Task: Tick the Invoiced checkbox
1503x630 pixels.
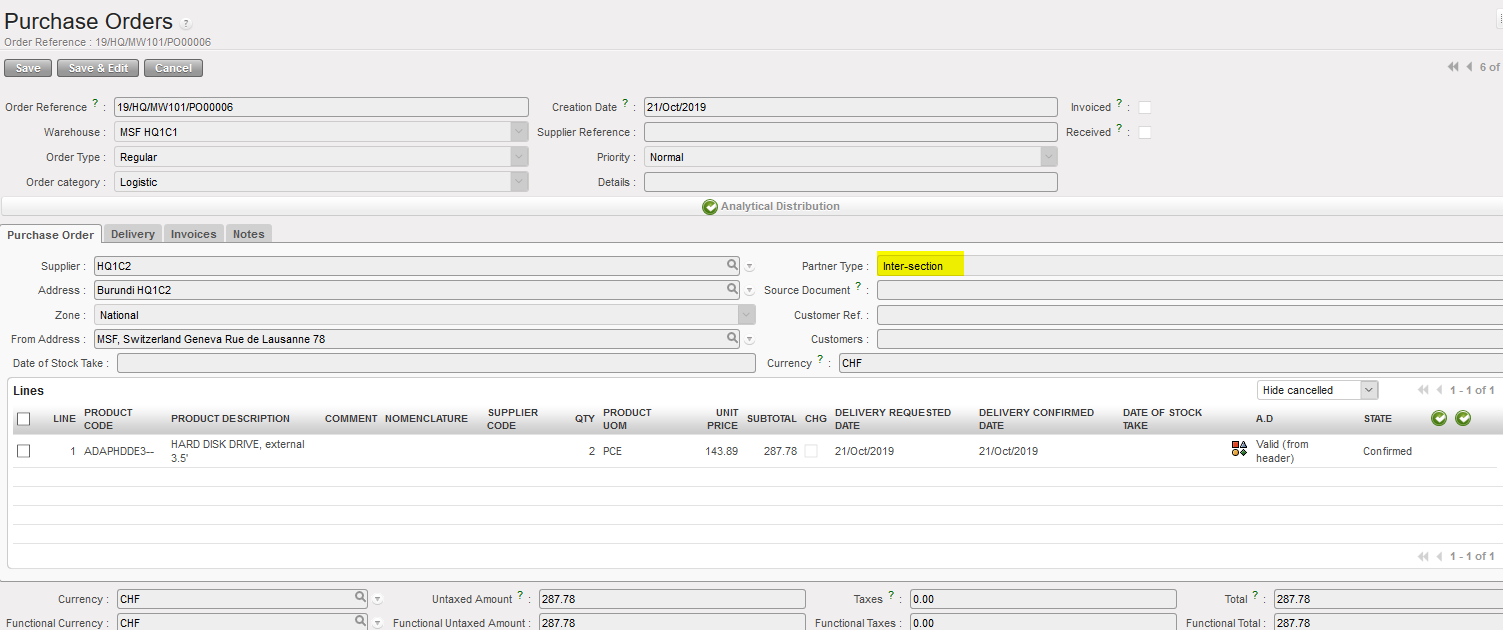Action: pyautogui.click(x=1145, y=107)
